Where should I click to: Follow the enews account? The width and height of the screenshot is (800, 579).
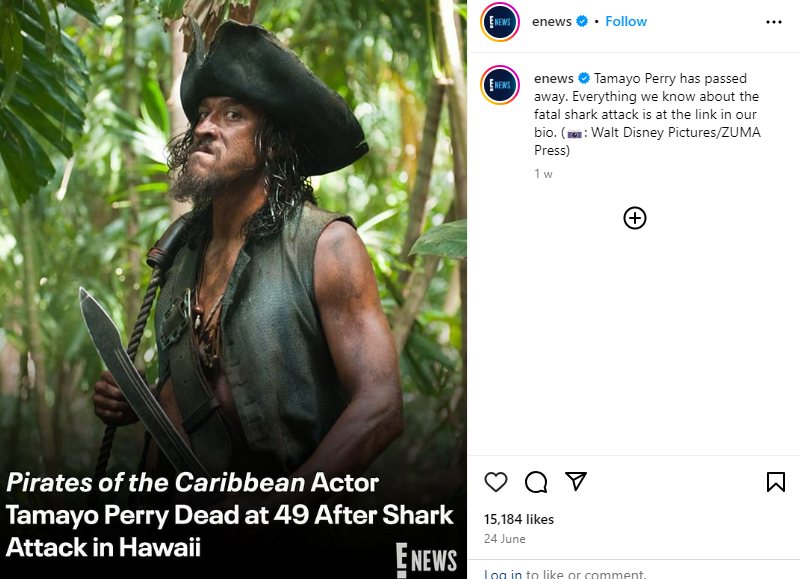point(626,21)
